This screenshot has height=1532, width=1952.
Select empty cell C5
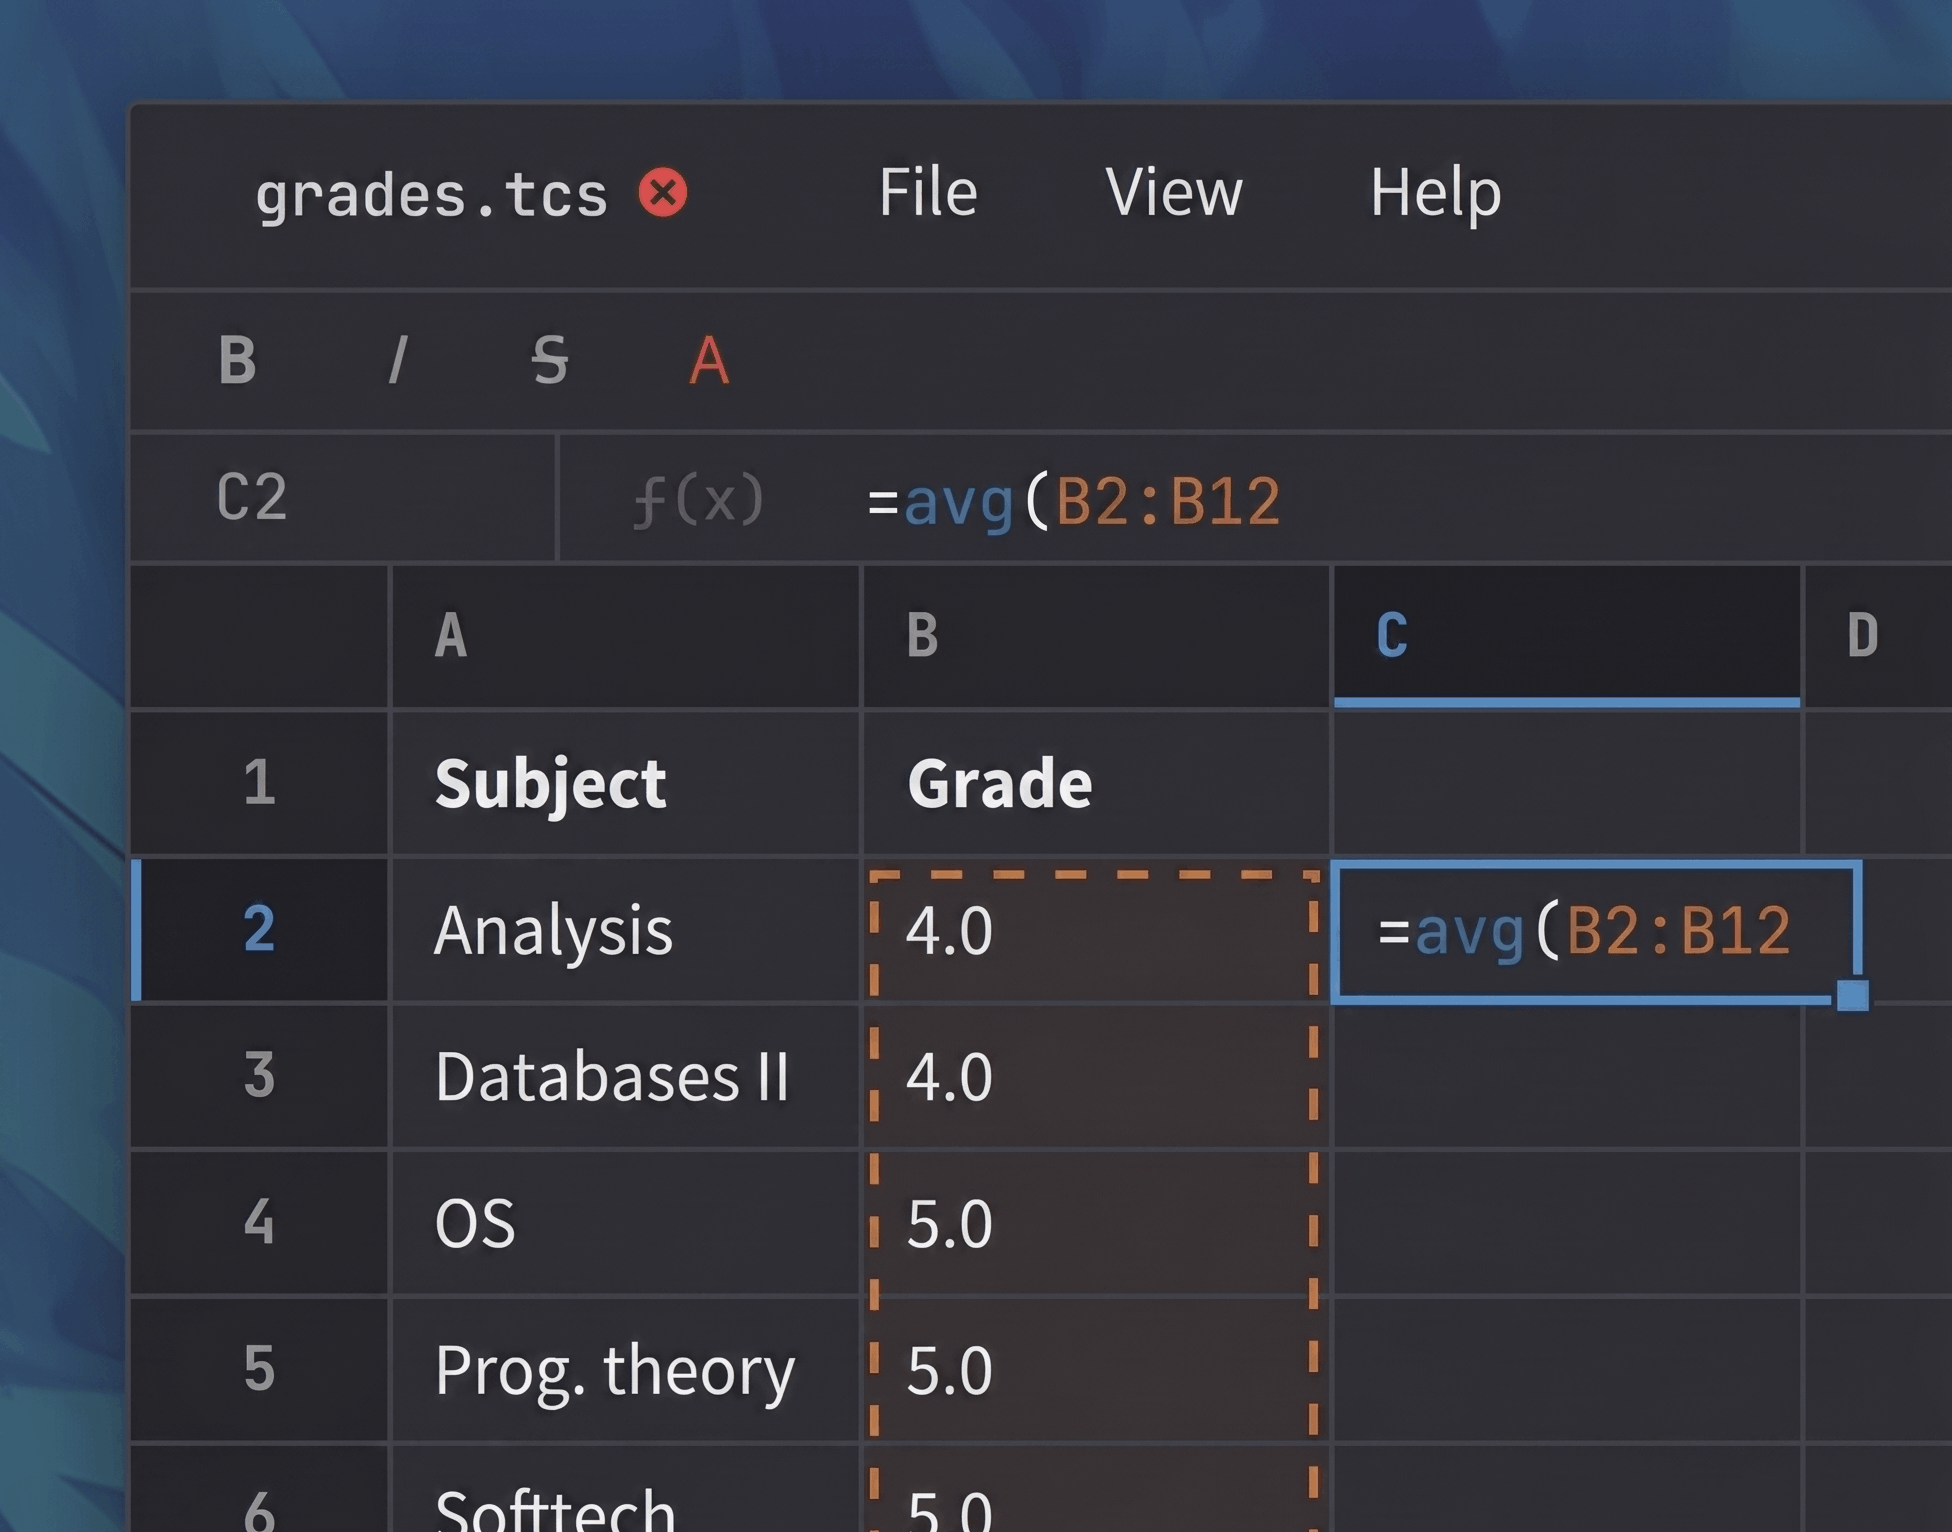(1567, 1369)
